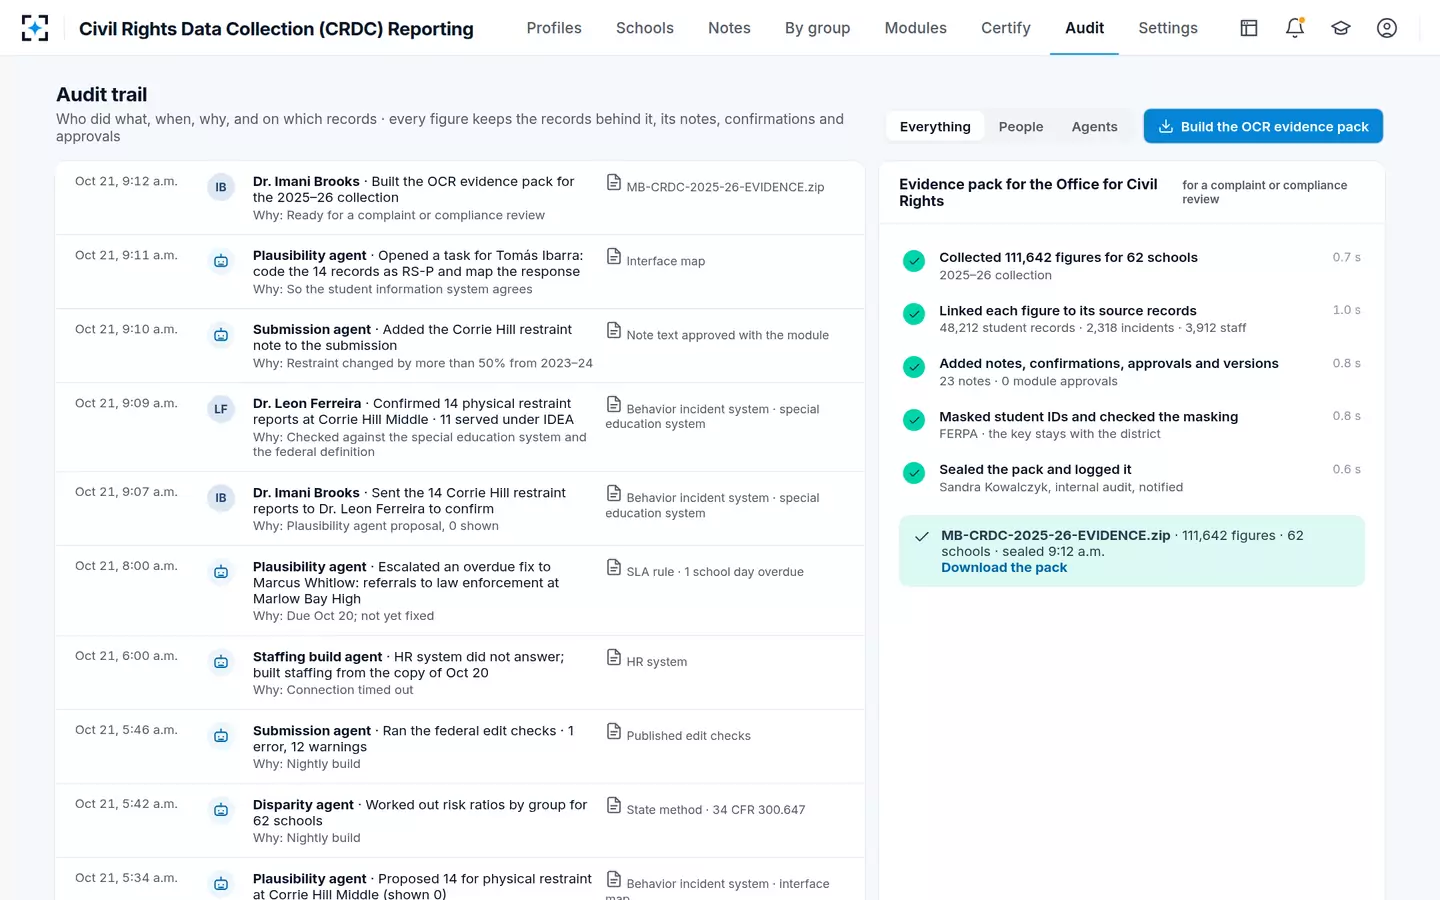Click agent robot icon on Disparity agent row

pos(221,810)
